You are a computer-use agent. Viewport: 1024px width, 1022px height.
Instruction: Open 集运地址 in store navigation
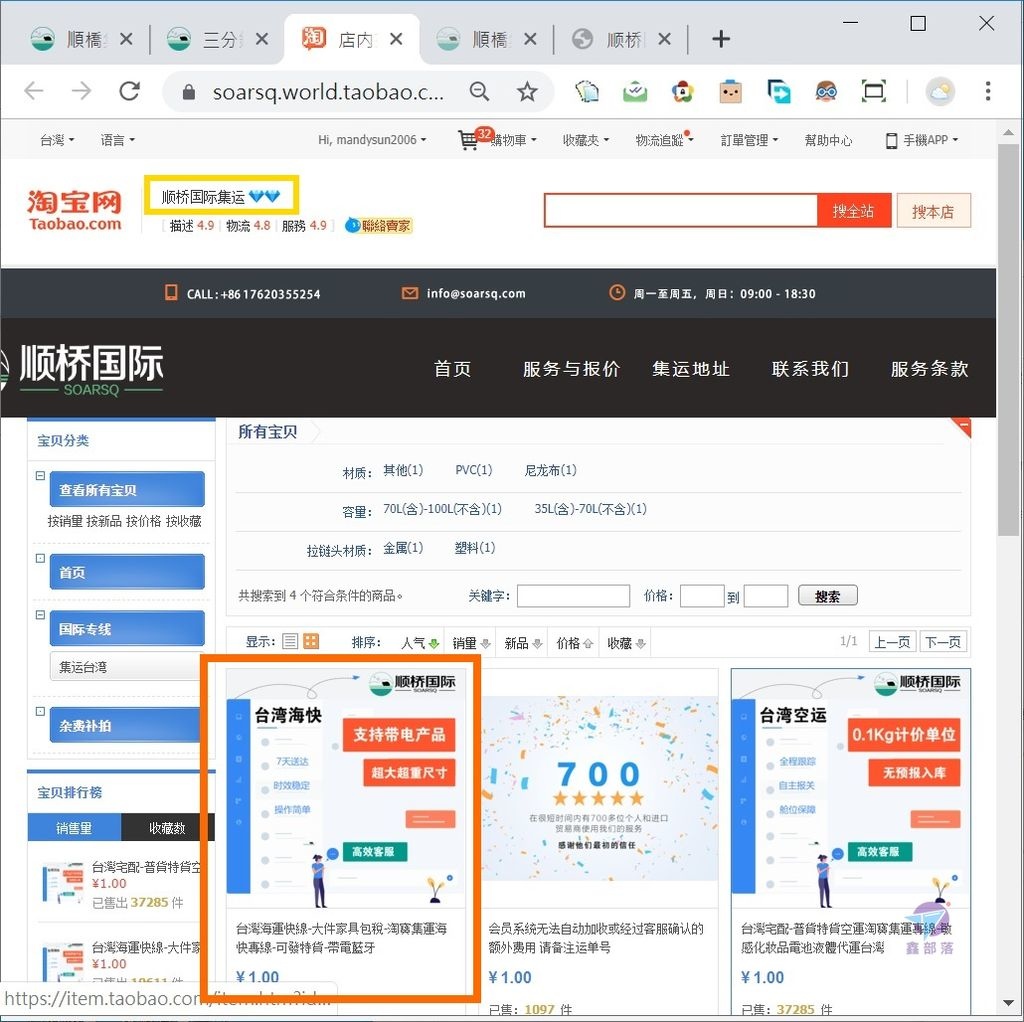(691, 369)
